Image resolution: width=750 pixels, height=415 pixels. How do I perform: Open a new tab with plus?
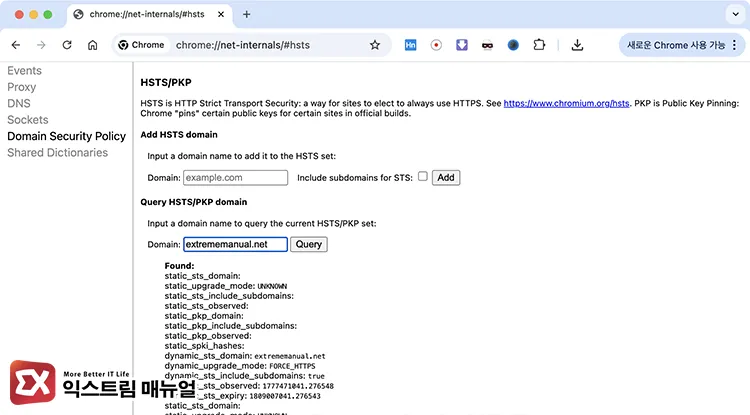[246, 14]
